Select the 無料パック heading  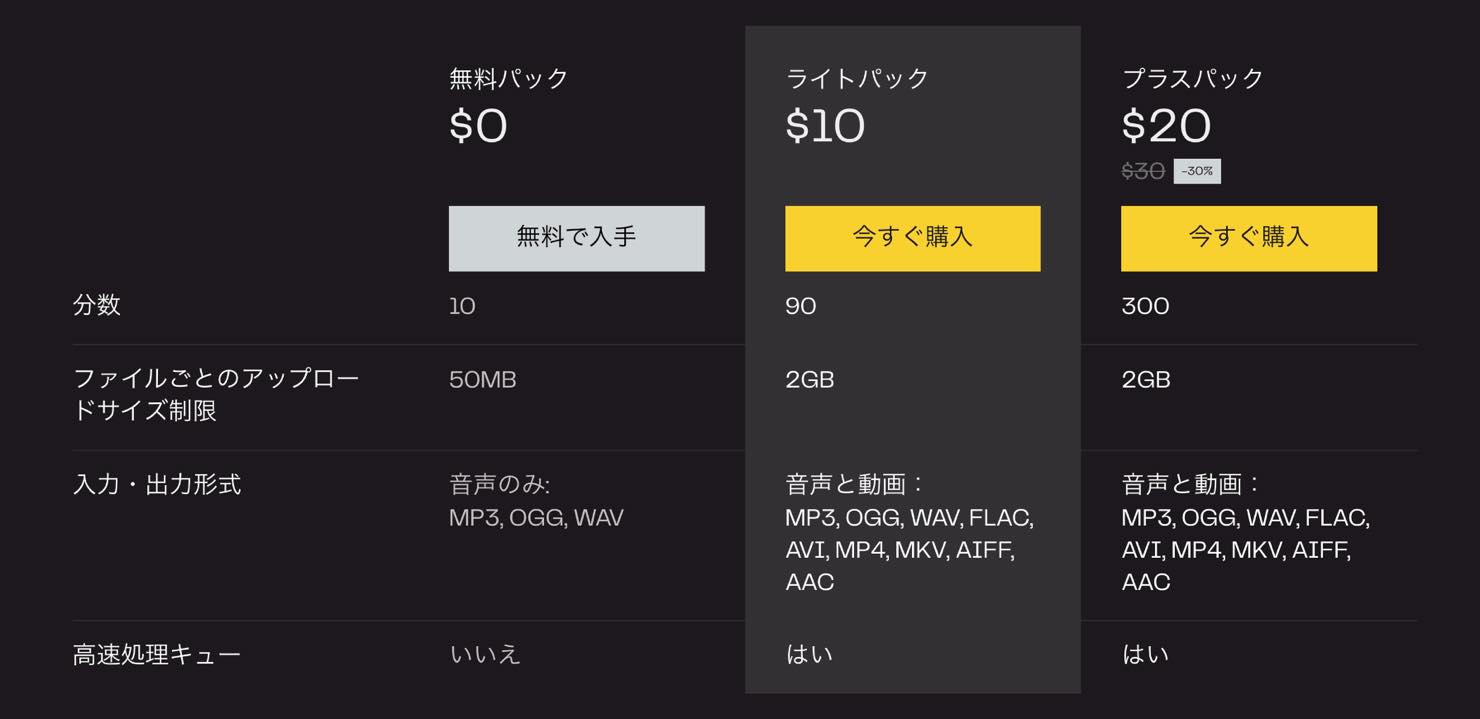(x=509, y=78)
